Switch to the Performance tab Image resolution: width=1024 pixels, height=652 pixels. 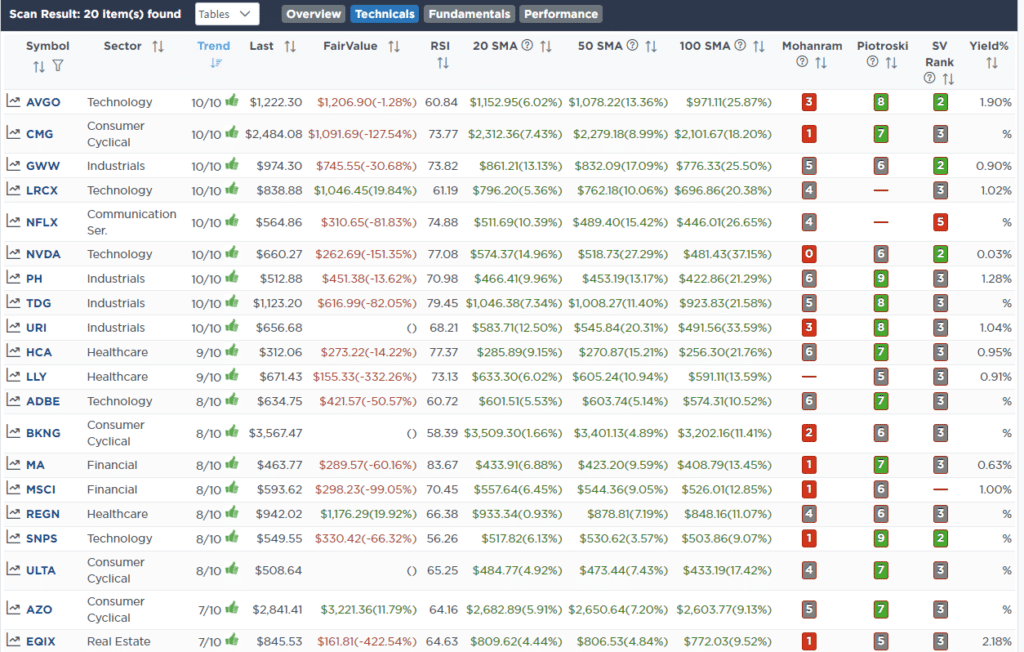[x=560, y=14]
